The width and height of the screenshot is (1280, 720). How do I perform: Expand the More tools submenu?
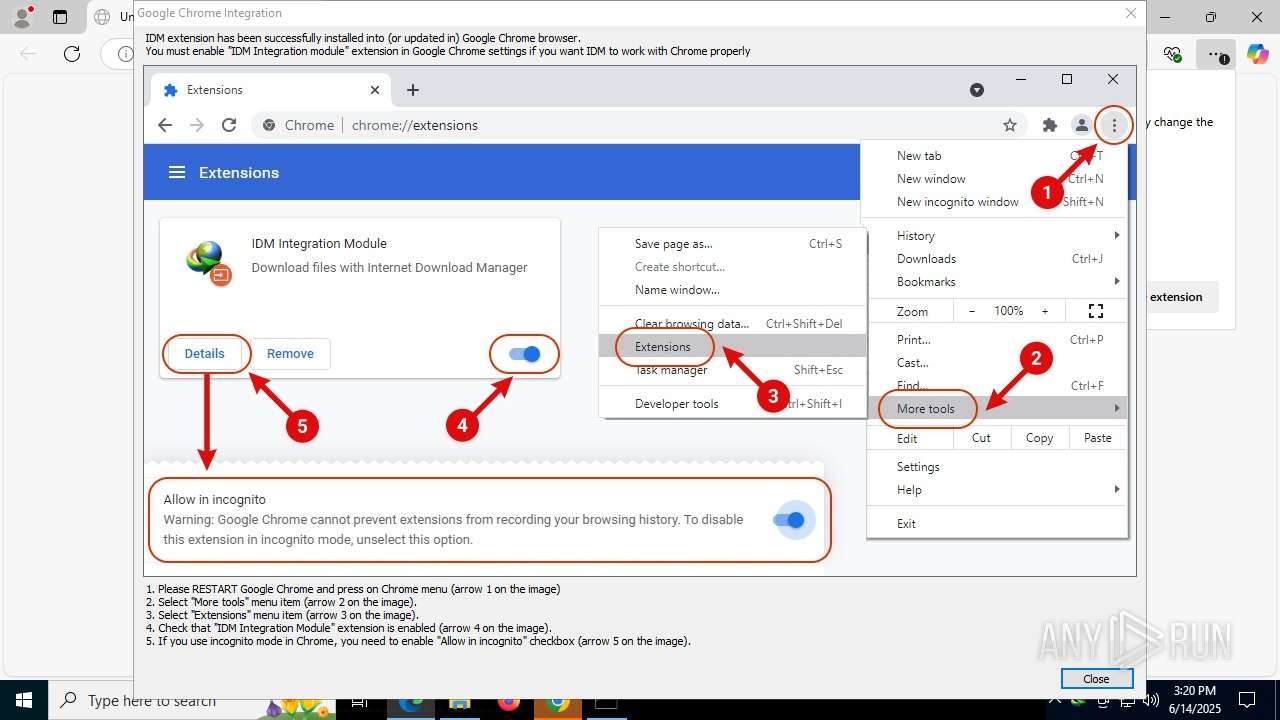998,408
